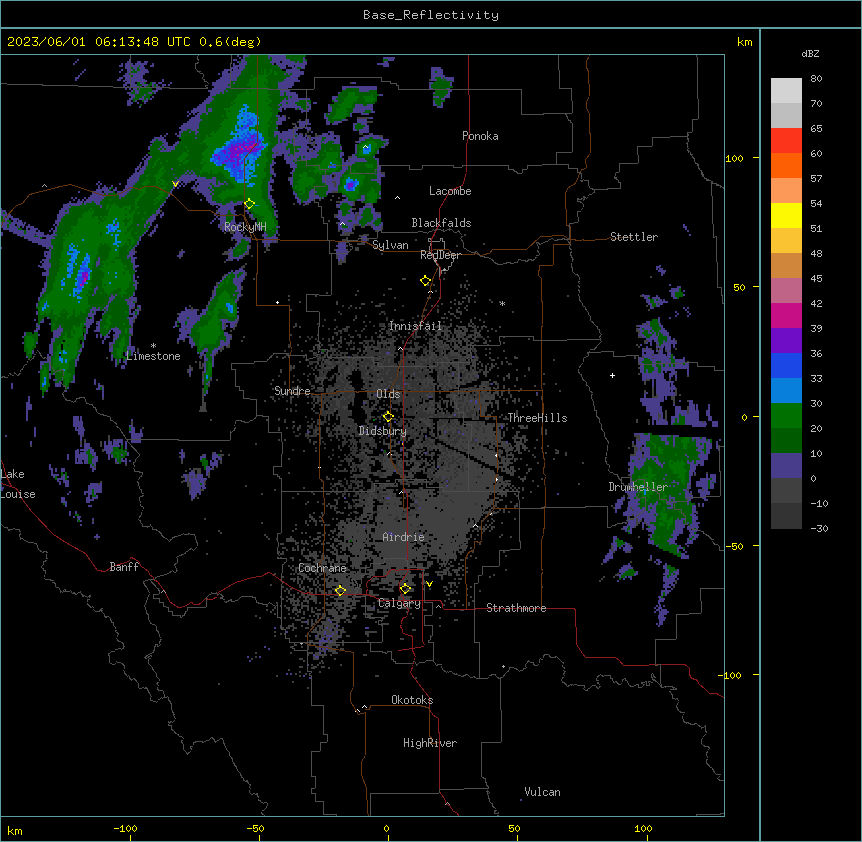Pick the dark gray -10 to -30 legend swatch
This screenshot has width=862, height=842.
tap(786, 516)
